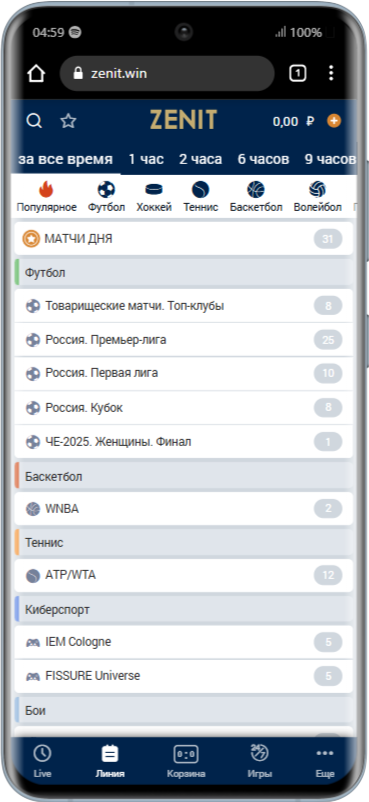The image size is (369, 802).
Task: Switch to the 6 часов filter
Action: coord(263,159)
